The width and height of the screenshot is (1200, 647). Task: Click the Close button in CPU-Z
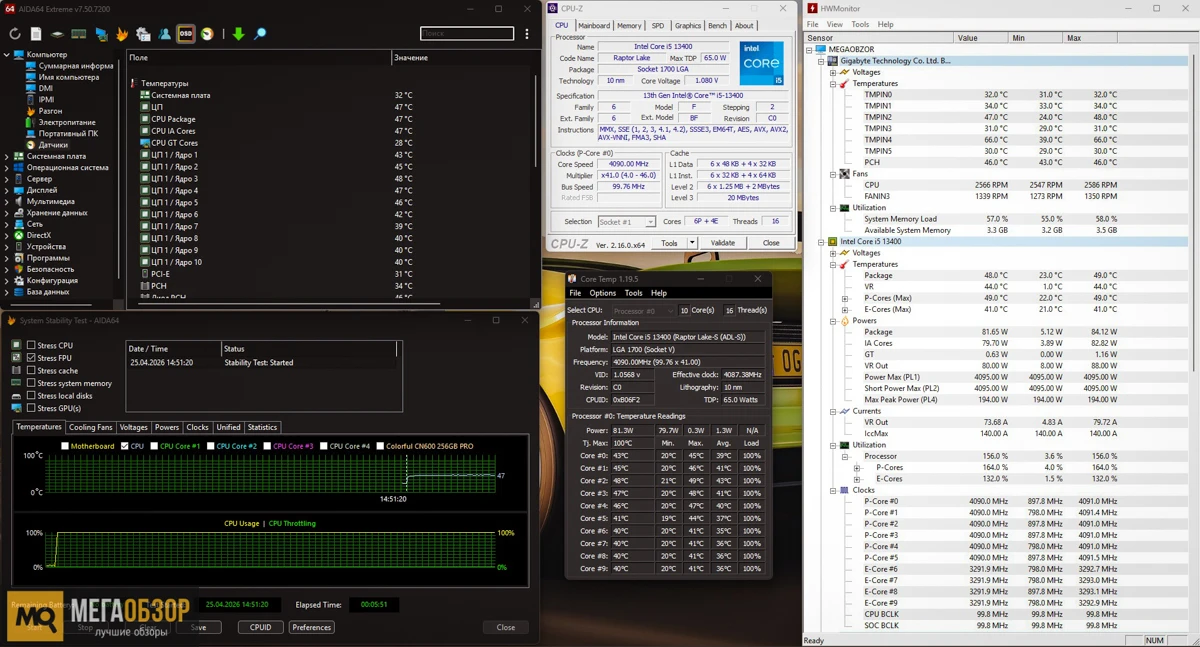click(x=771, y=243)
